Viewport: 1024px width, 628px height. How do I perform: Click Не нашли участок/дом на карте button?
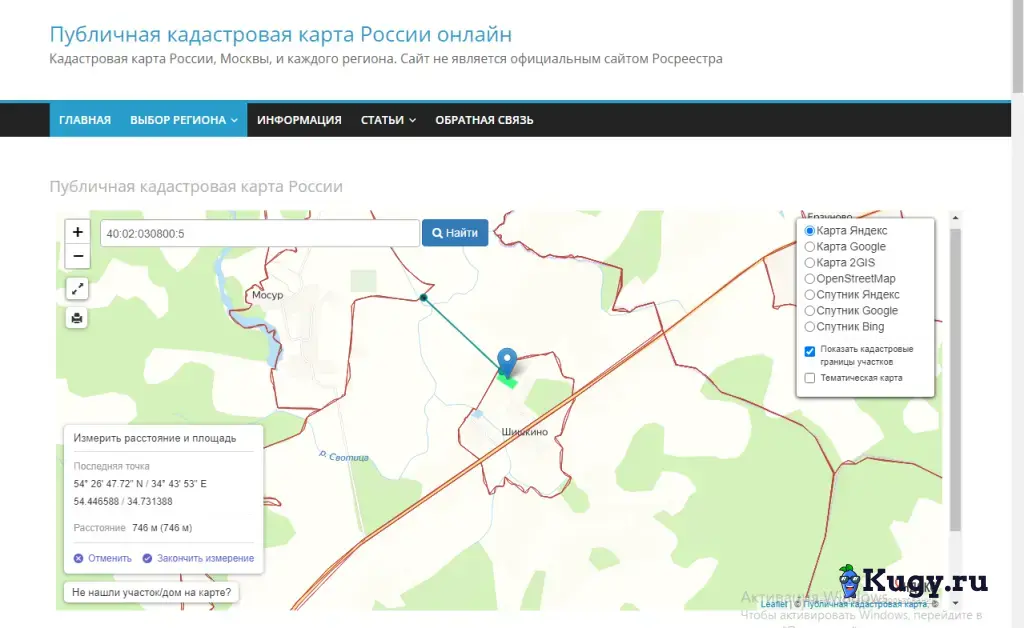pos(152,592)
